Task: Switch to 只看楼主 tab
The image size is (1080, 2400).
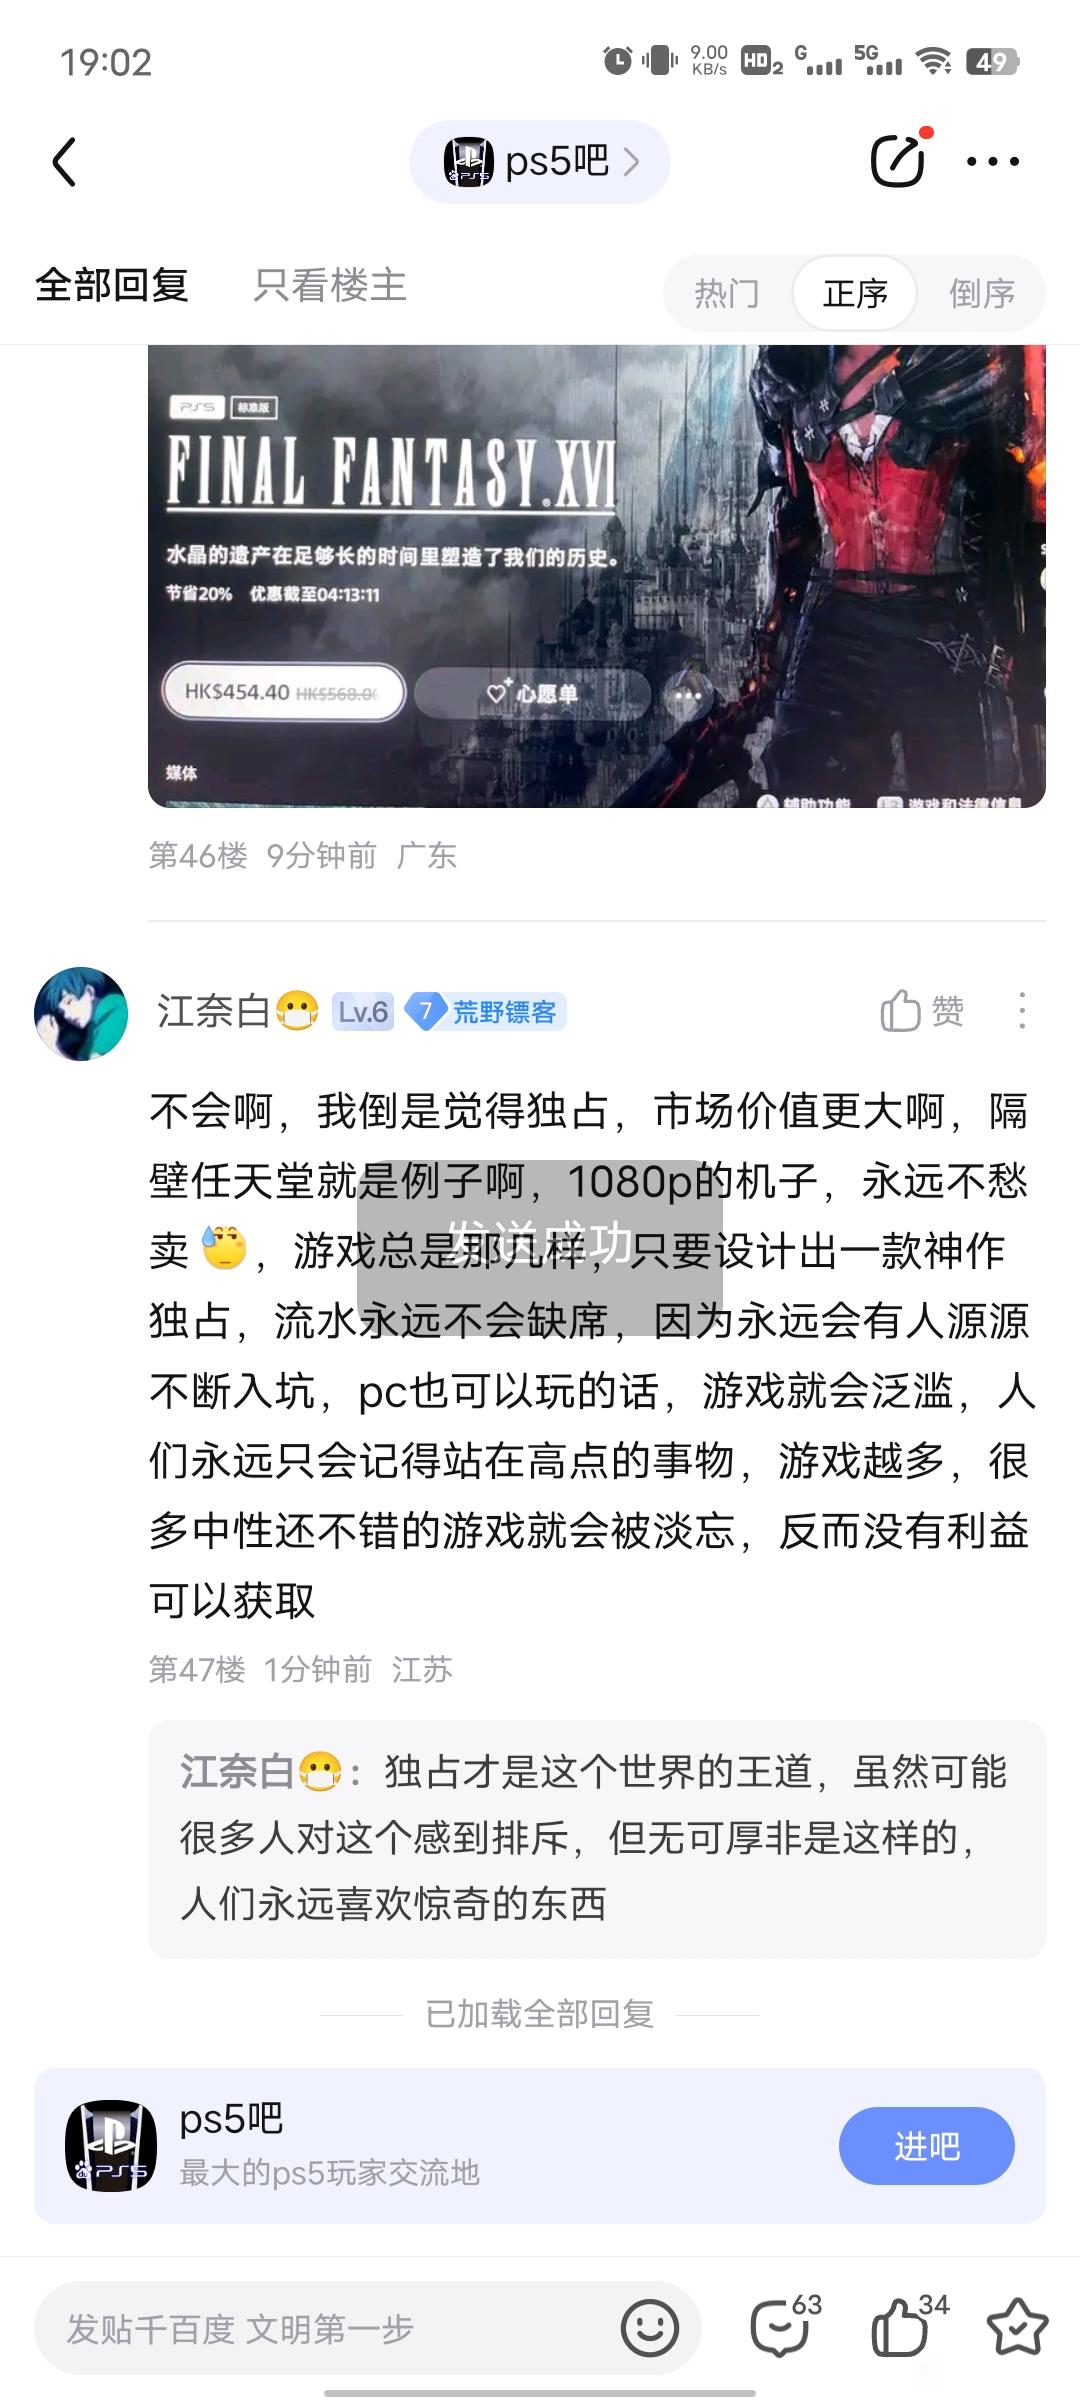Action: [x=330, y=285]
